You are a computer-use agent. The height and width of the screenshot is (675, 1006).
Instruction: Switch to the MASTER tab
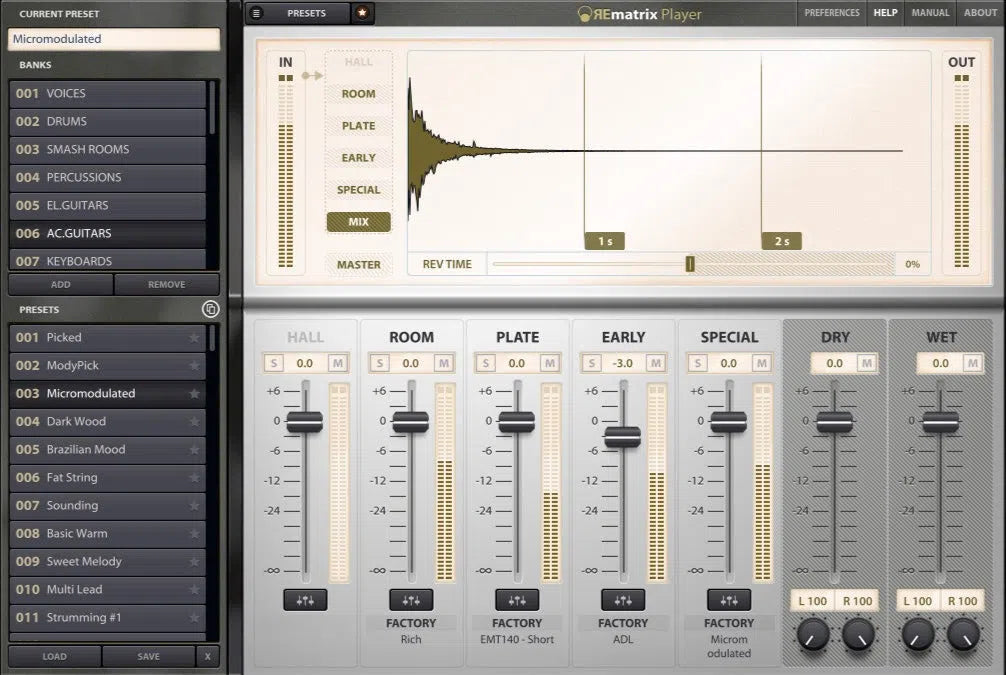358,265
